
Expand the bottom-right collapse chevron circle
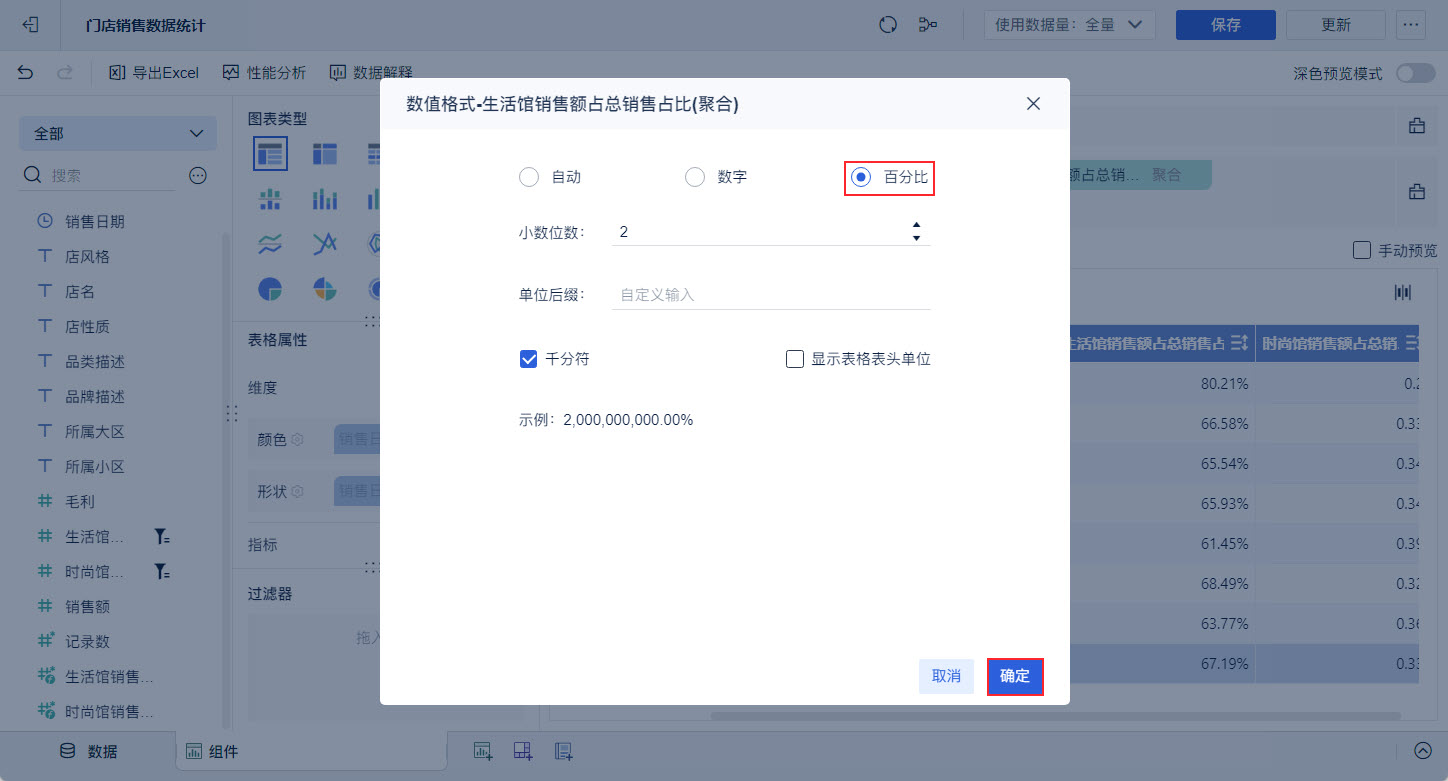[1422, 751]
